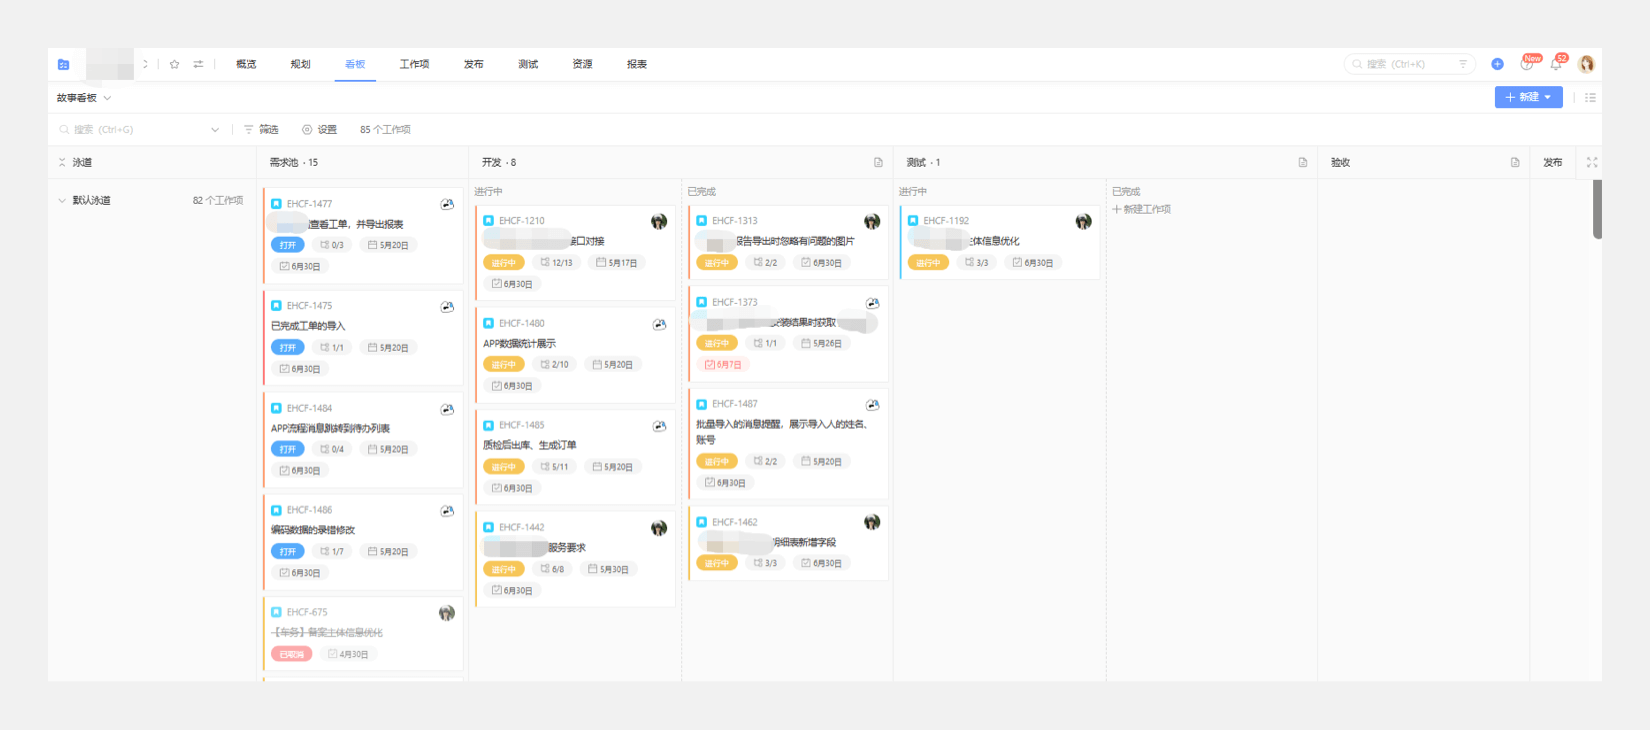Image resolution: width=1650 pixels, height=730 pixels.
Task: Click the 打开 status tag on EHCF-1477
Action: pyautogui.click(x=287, y=245)
